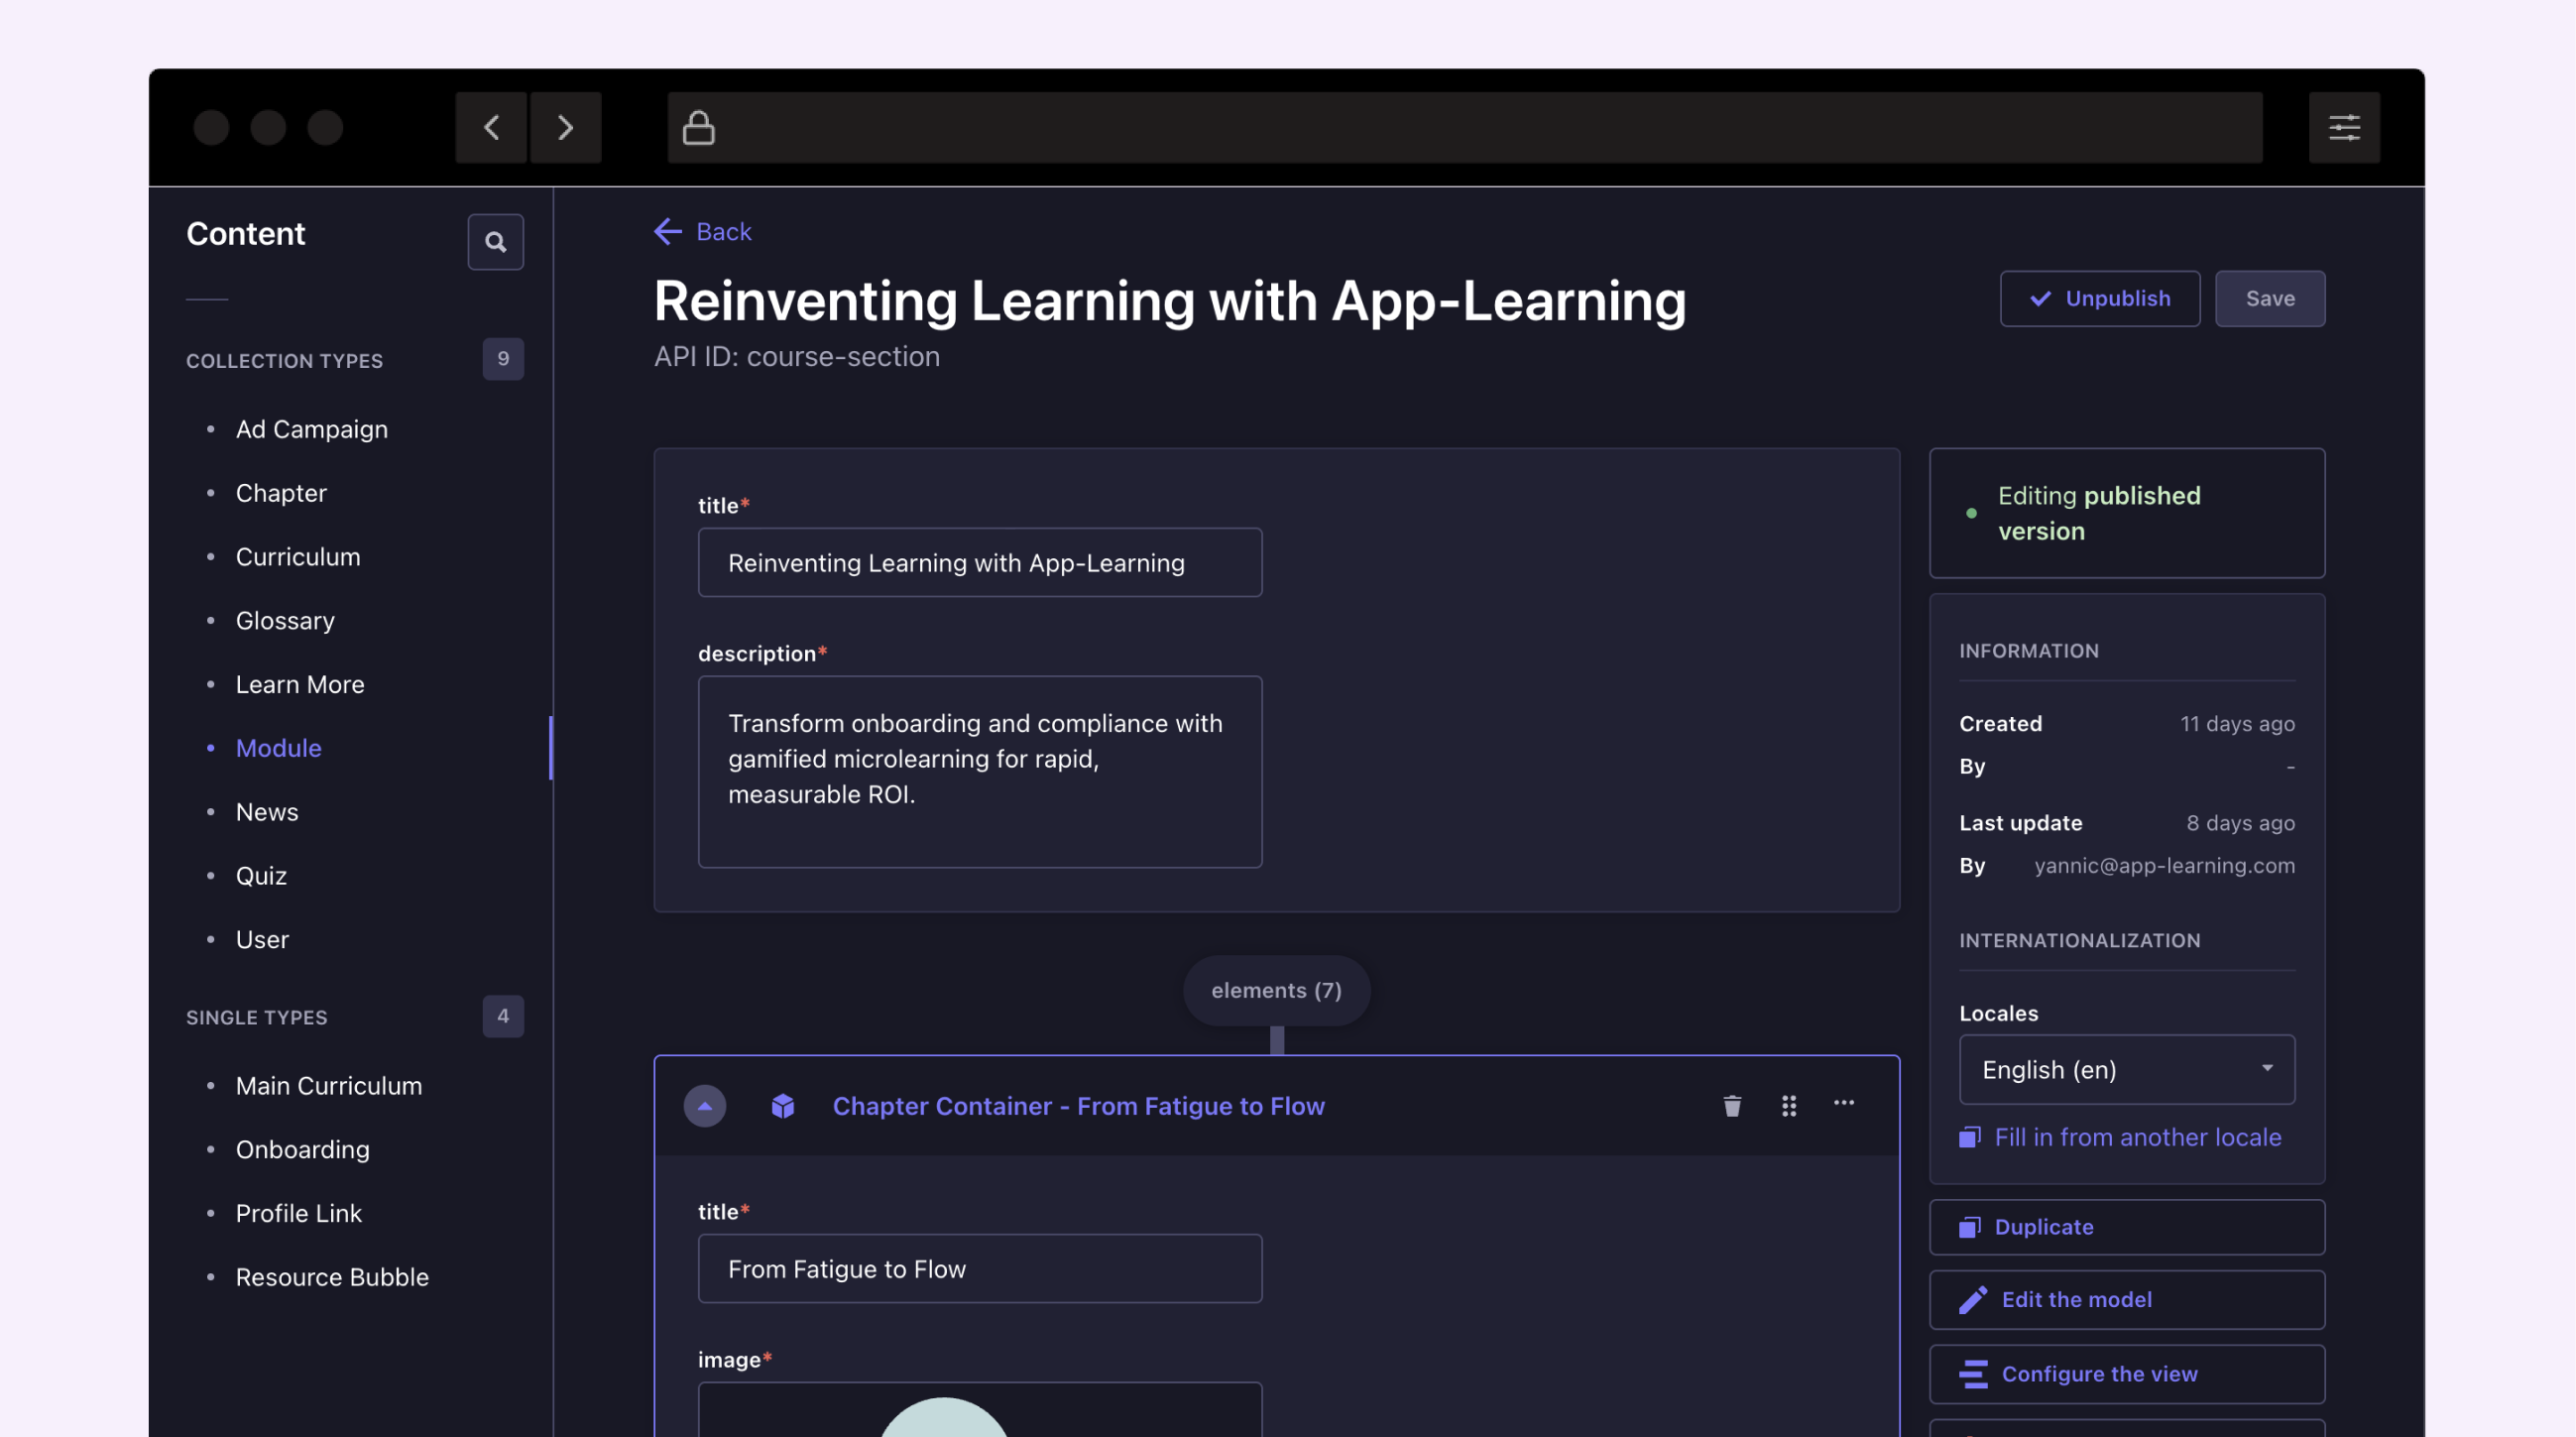The width and height of the screenshot is (2576, 1437).
Task: Grab the drag handle on Chapter Container
Action: tap(1789, 1106)
